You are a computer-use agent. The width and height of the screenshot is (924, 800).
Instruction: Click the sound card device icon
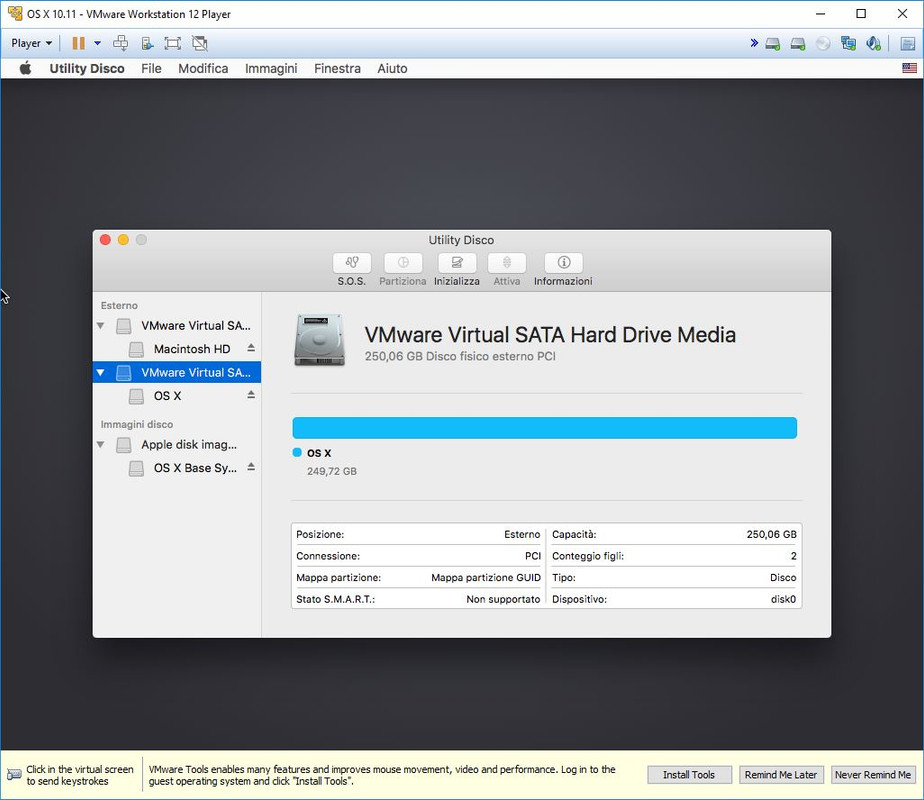pos(873,44)
